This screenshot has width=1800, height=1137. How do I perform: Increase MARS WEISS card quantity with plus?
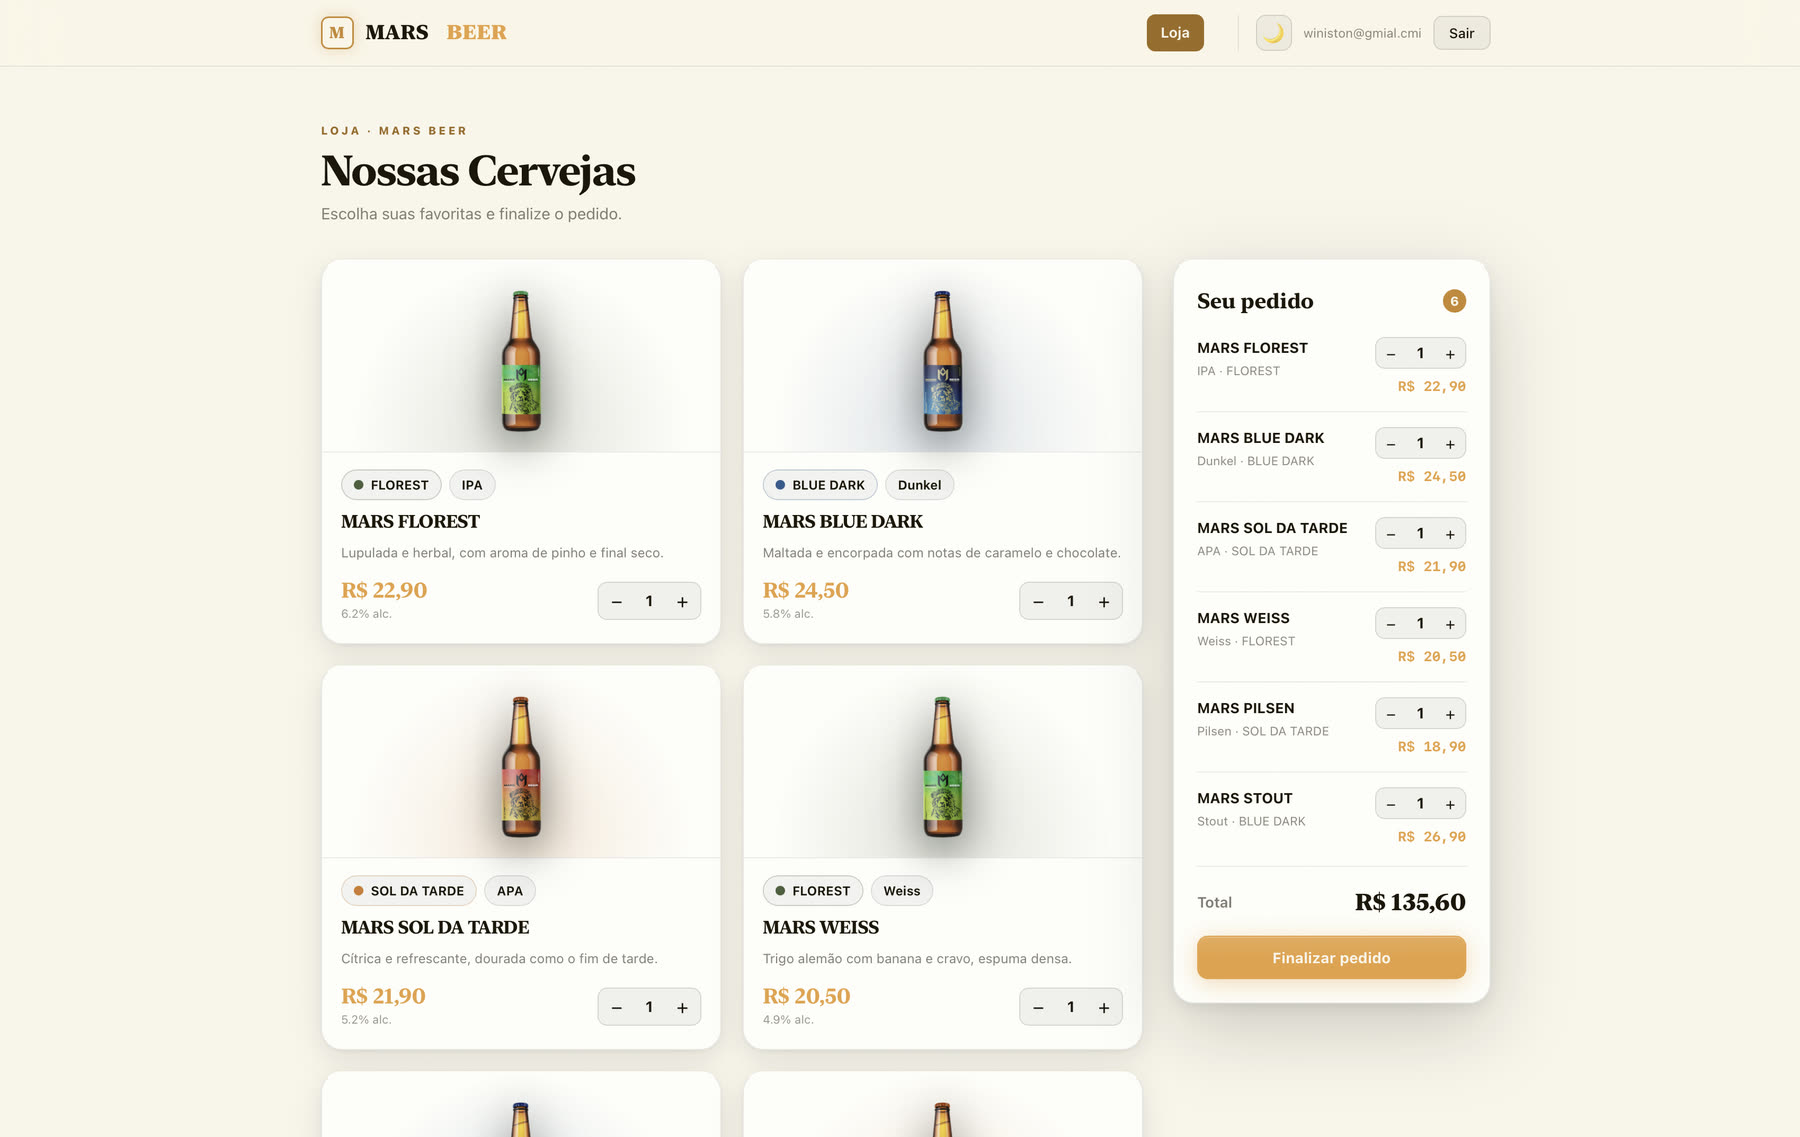click(x=1104, y=1007)
